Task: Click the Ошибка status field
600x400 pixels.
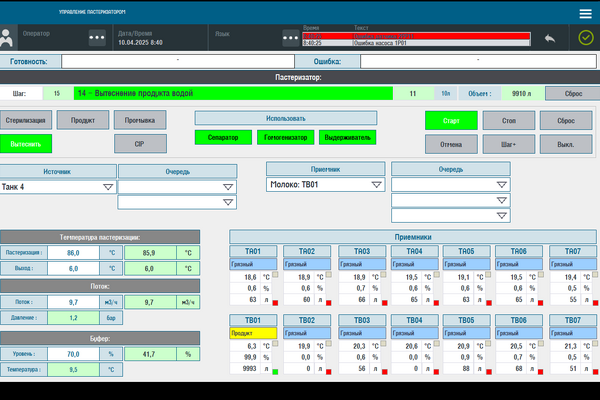Action: (478, 61)
